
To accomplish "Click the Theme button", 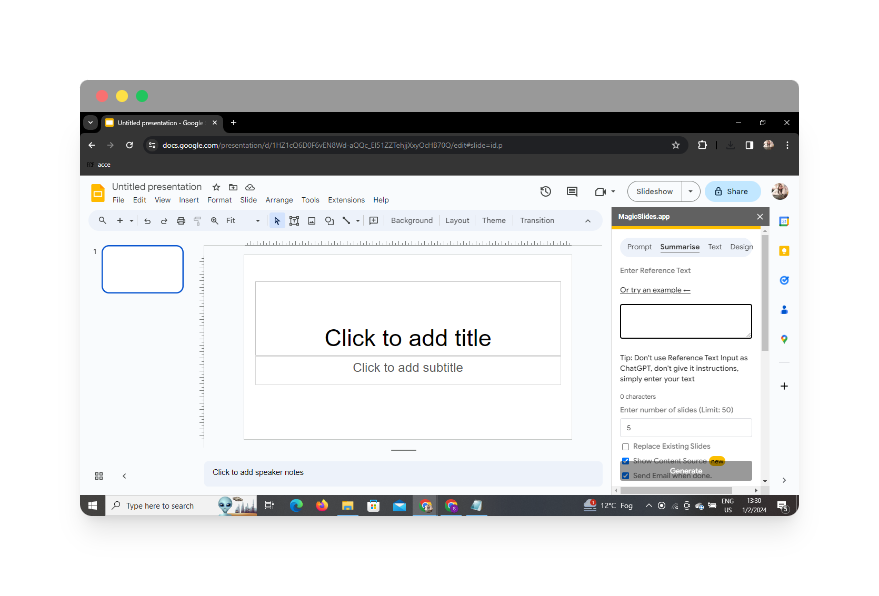I will click(x=494, y=221).
